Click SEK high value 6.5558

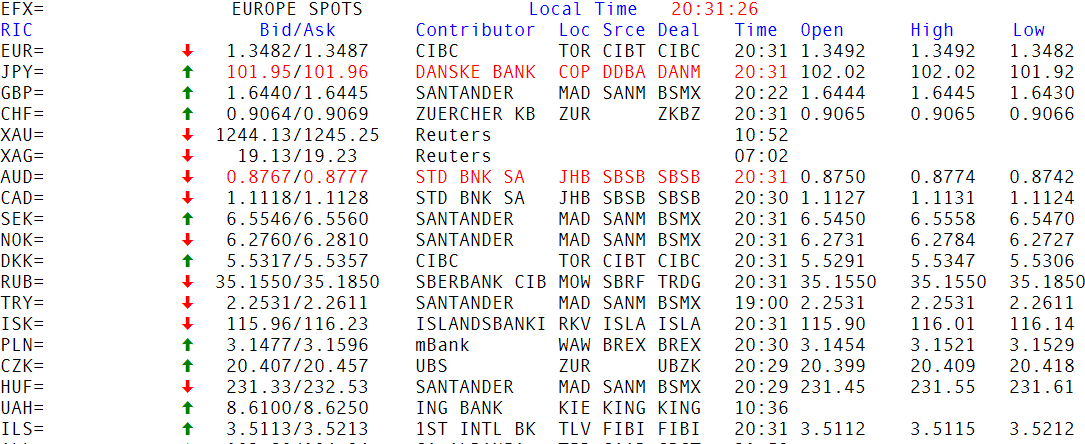pos(942,219)
